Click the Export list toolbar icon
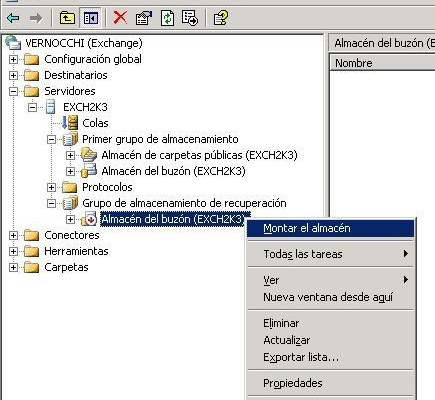Viewport: 435px width, 400px height. 190,18
